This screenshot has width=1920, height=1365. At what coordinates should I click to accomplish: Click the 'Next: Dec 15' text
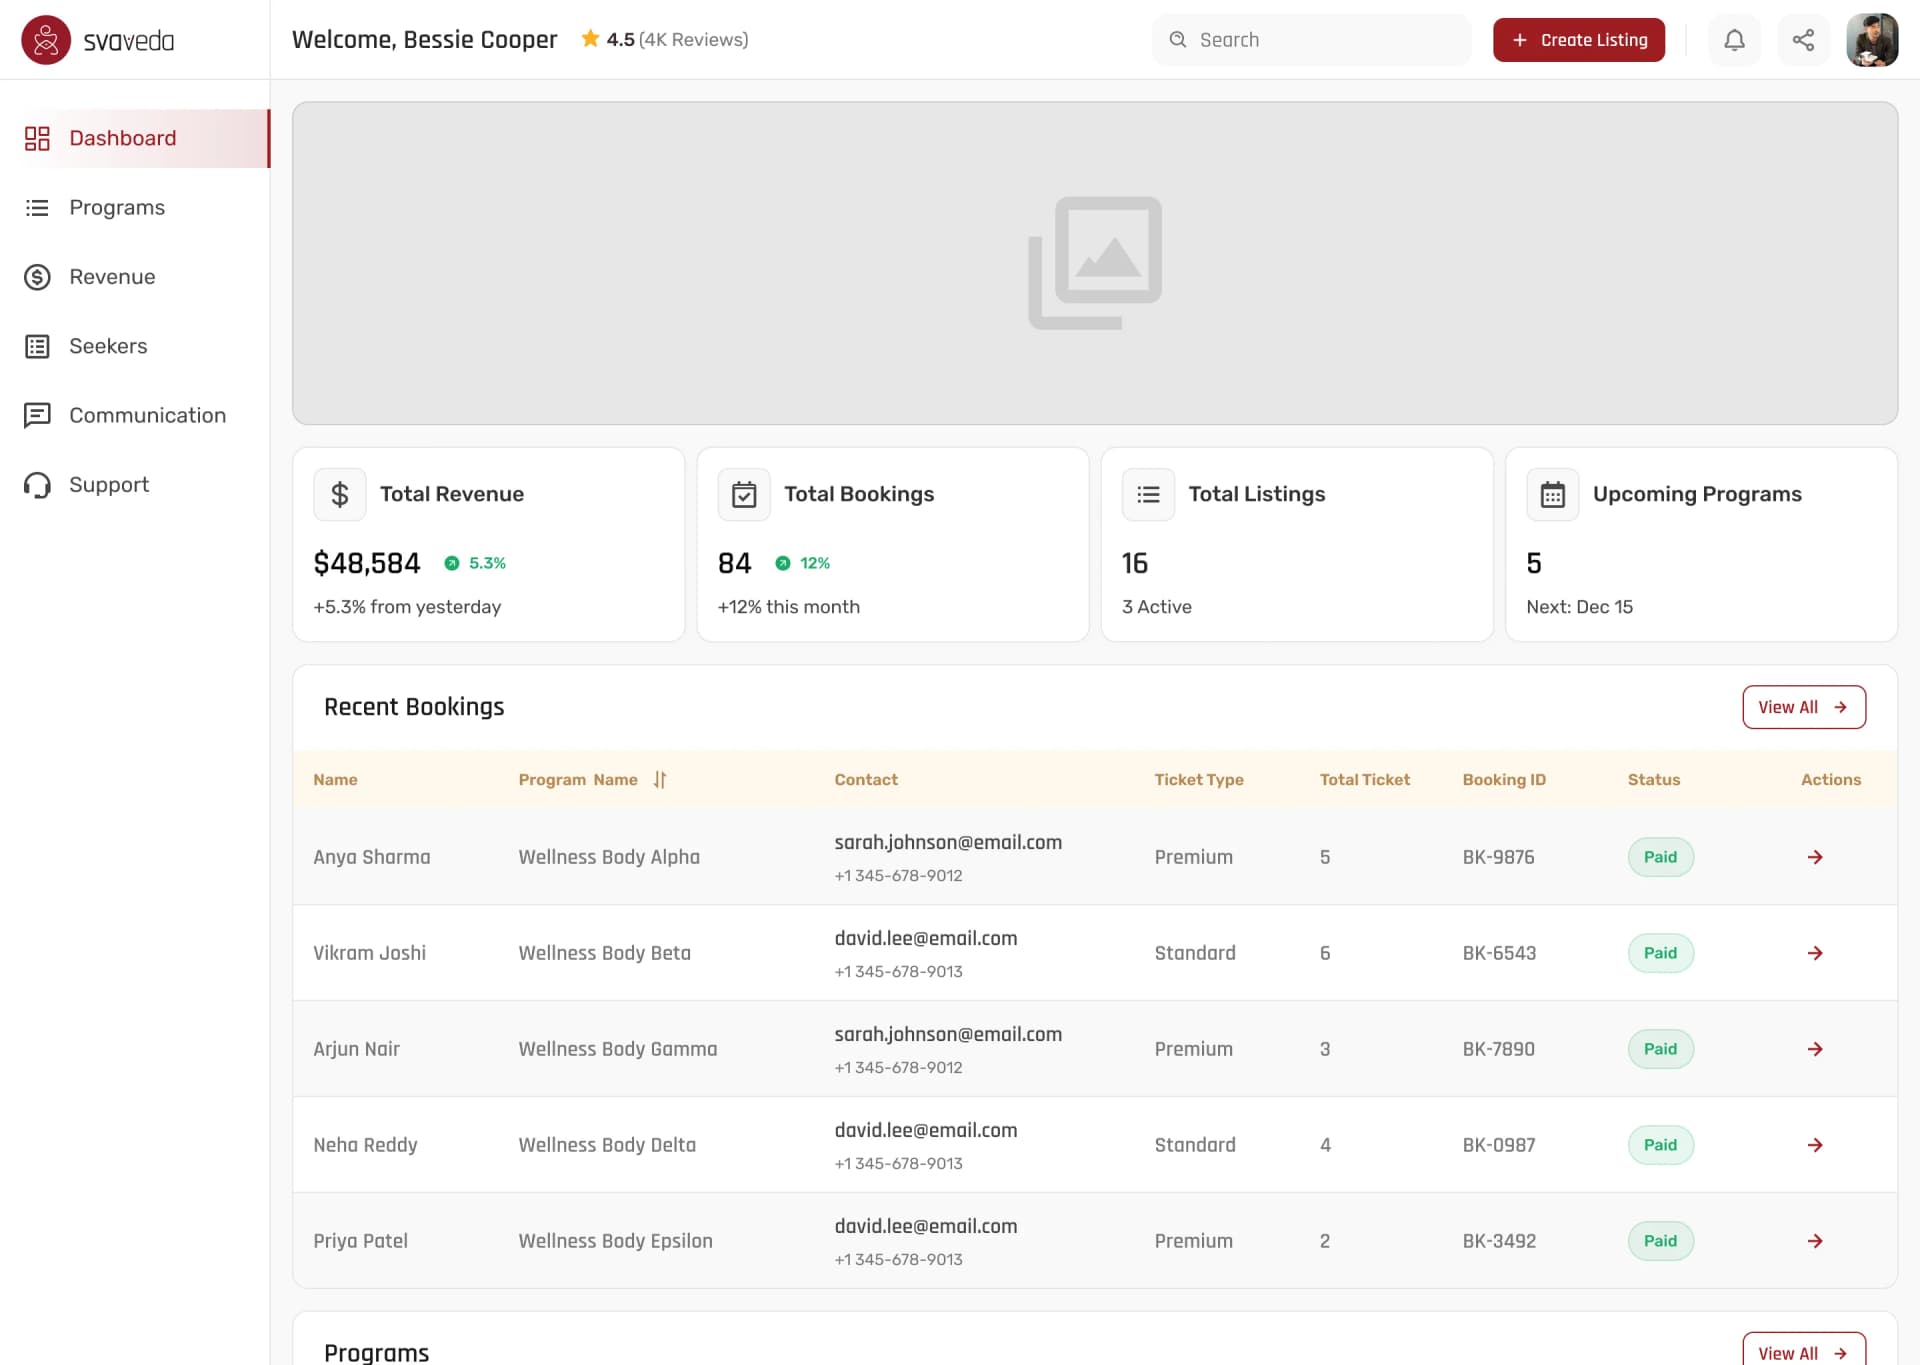[x=1579, y=607]
